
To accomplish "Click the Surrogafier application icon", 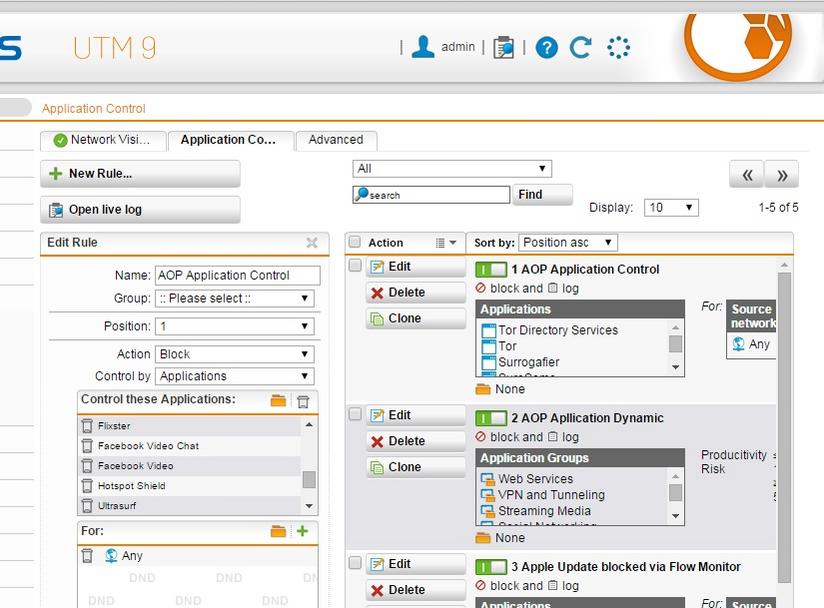I will pos(489,363).
